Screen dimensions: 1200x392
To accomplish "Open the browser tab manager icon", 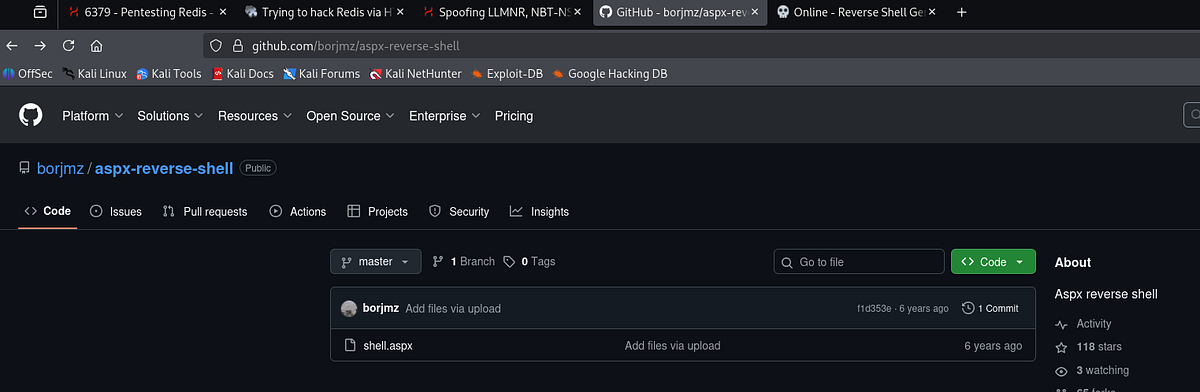I will coord(40,12).
